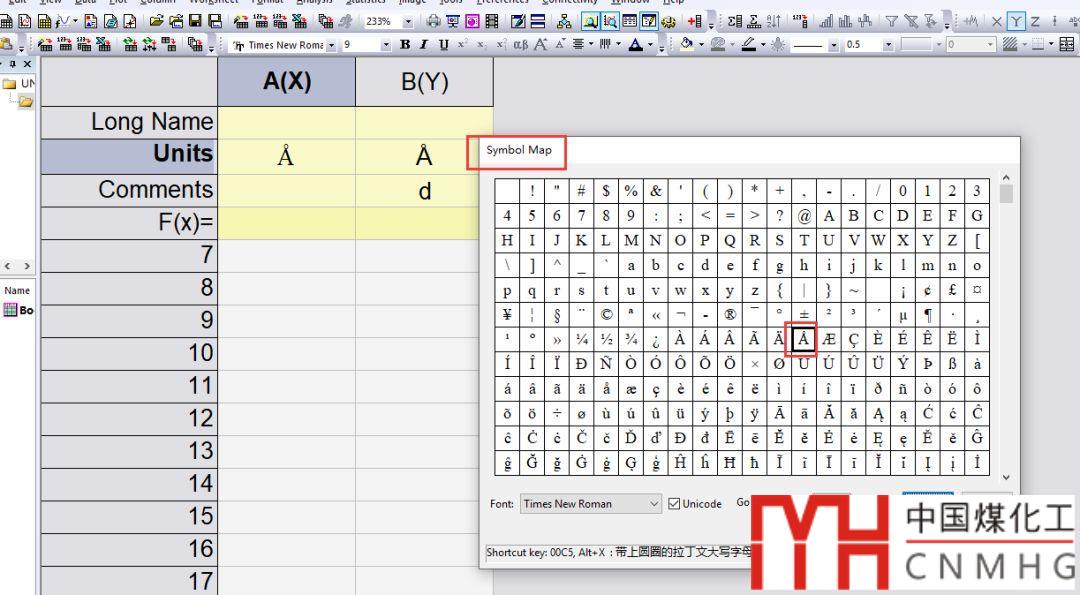Open the font size 9 dropdown

tap(386, 45)
